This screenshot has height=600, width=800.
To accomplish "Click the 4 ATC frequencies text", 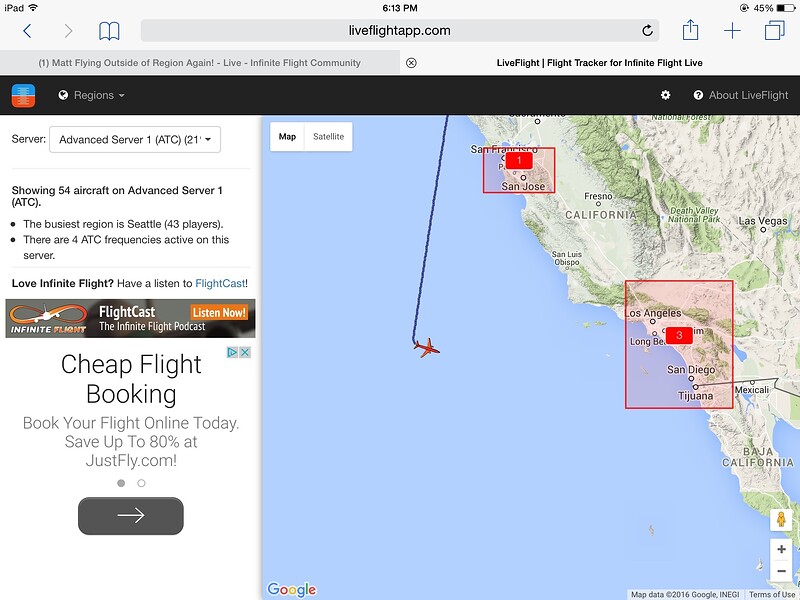I will click(x=126, y=247).
